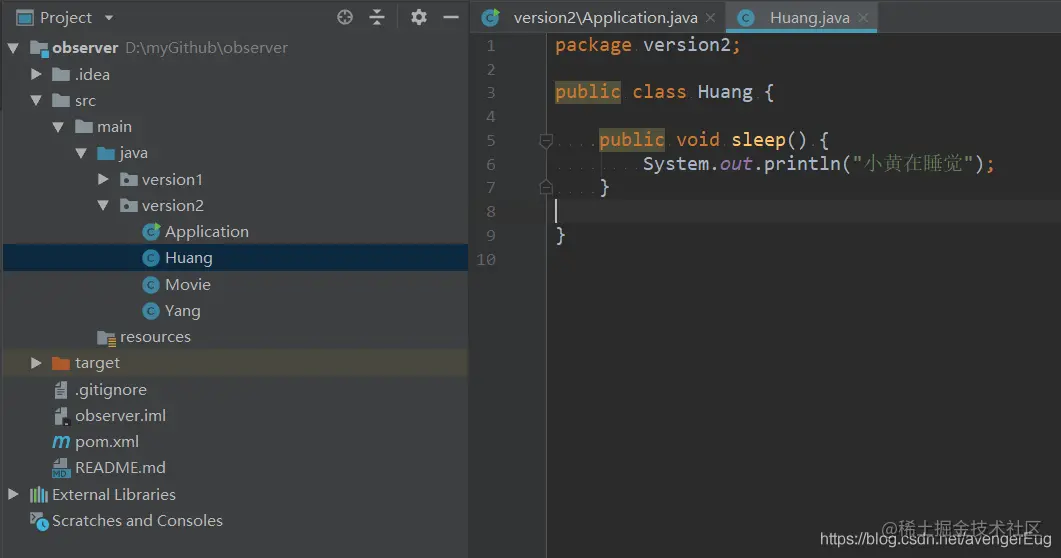Collapse the version2 package arrow

[103, 206]
